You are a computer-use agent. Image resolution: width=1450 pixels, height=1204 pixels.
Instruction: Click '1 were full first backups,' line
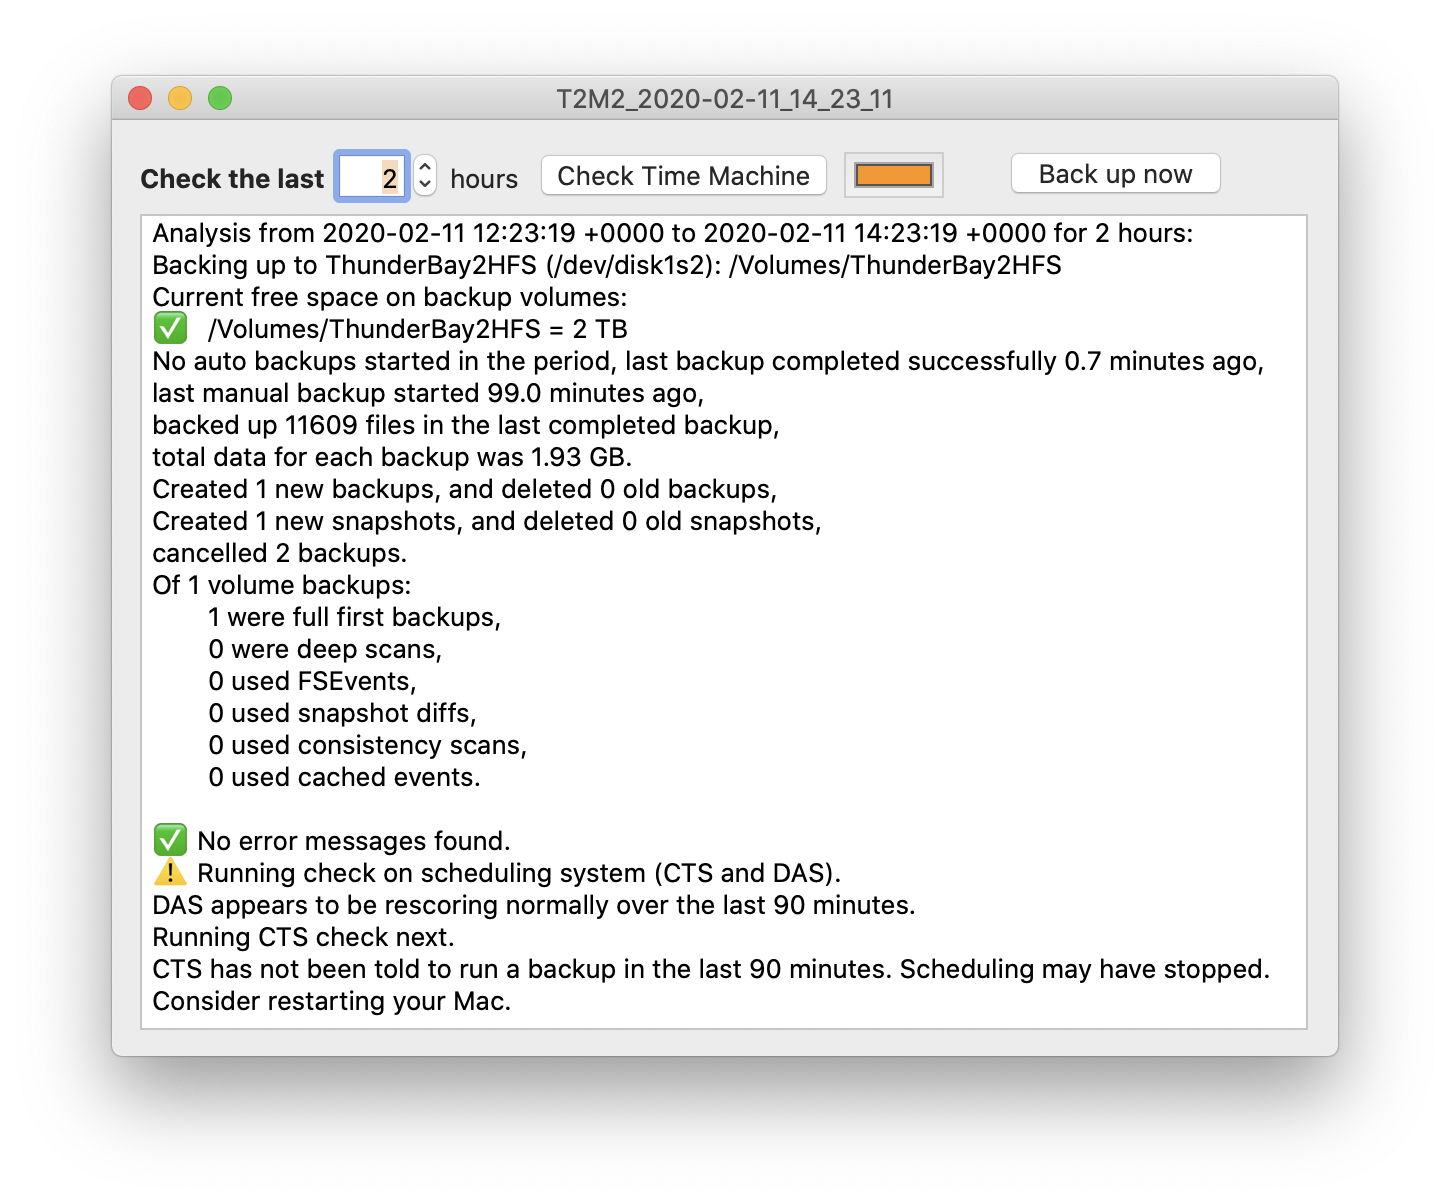pos(355,617)
